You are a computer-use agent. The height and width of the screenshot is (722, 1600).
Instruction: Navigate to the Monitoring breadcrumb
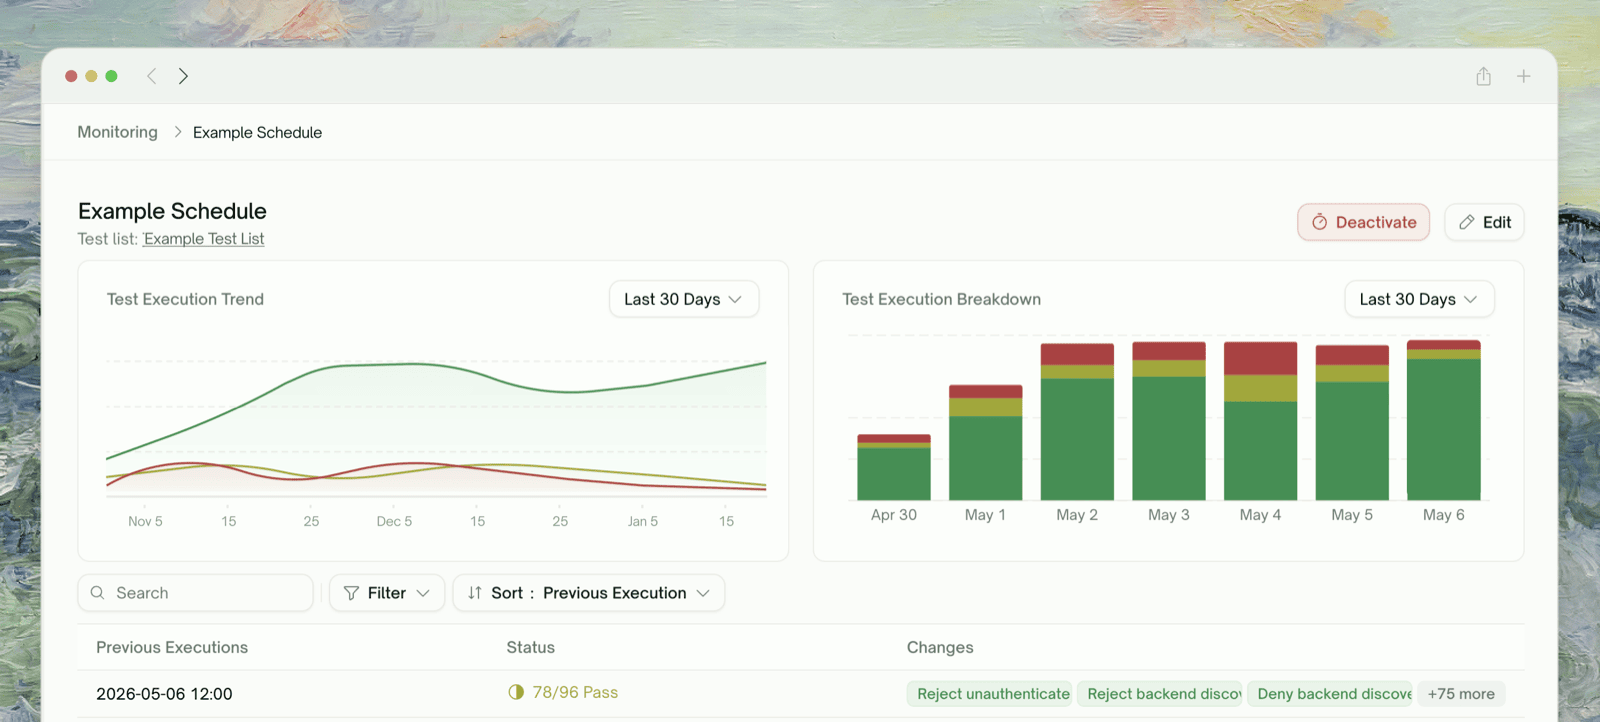coord(118,132)
